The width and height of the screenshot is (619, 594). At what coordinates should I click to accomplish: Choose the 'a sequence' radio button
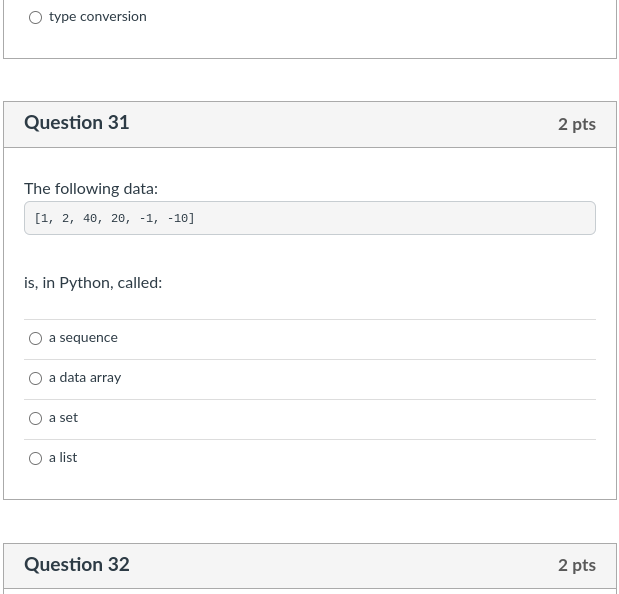pos(36,338)
